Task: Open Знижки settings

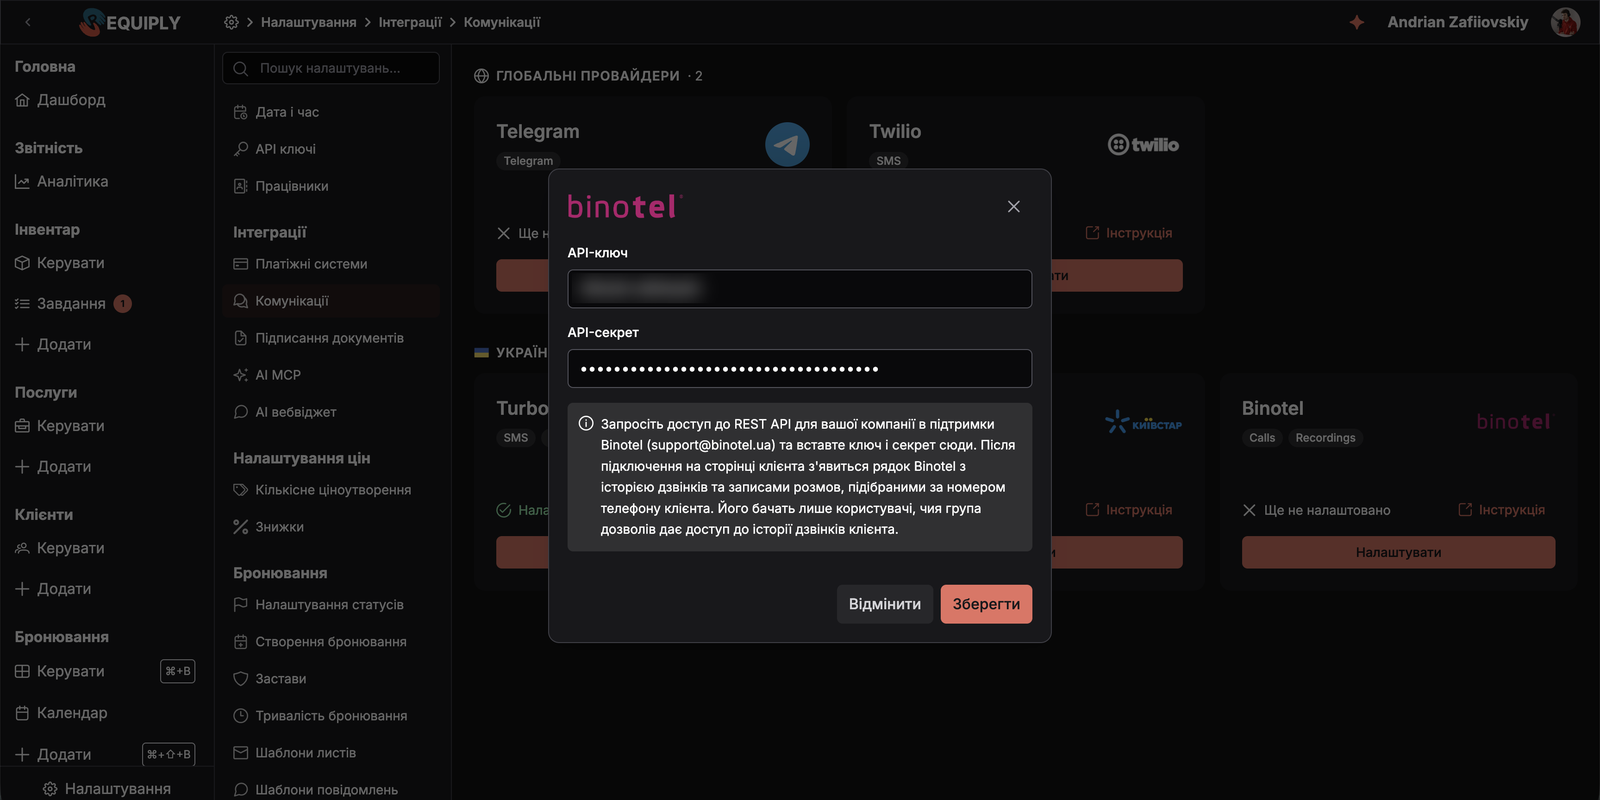Action: [268, 527]
